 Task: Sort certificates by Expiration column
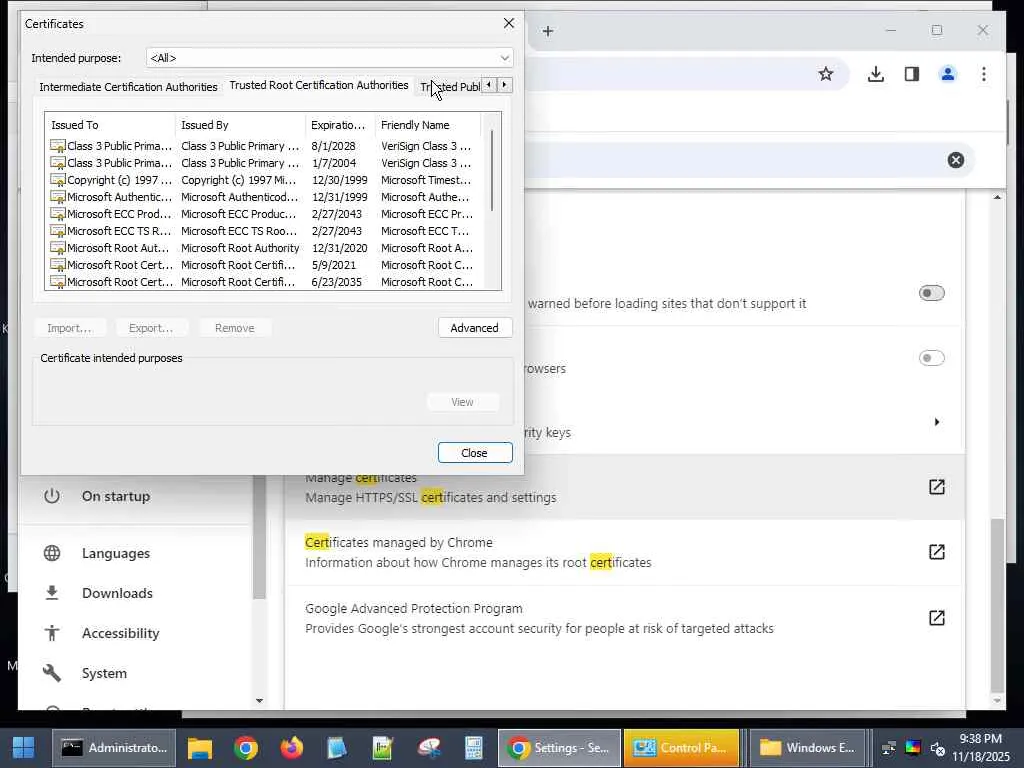340,125
